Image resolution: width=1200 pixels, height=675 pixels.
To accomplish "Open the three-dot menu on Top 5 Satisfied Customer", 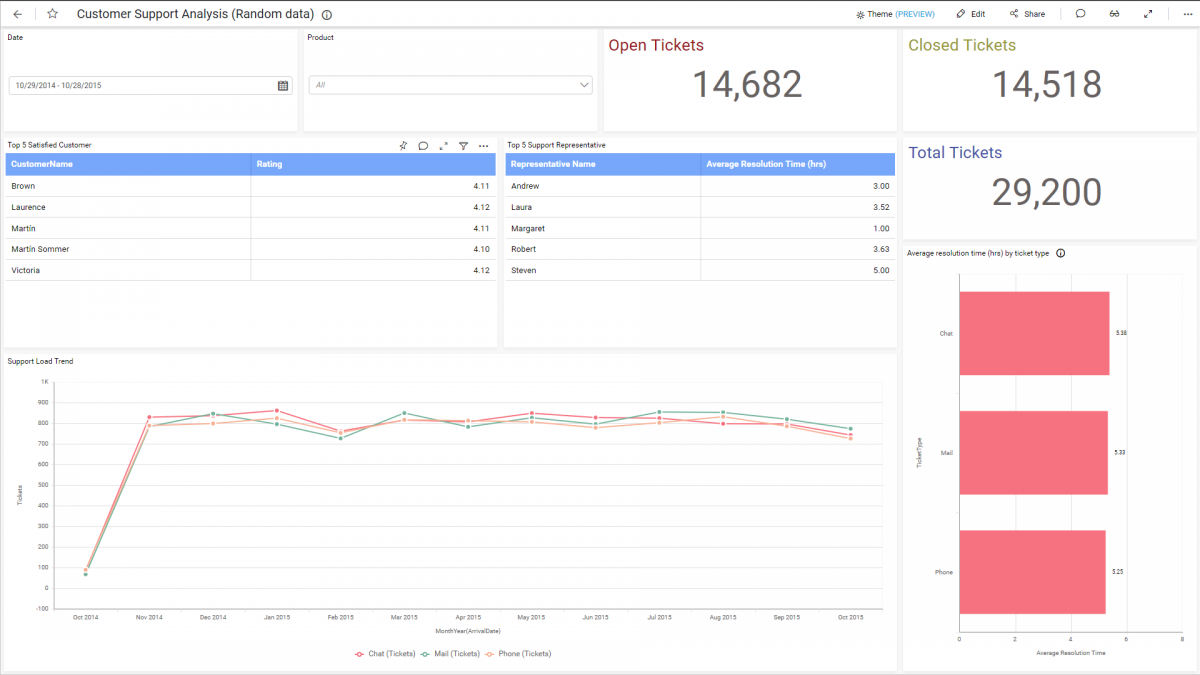I will coord(483,145).
